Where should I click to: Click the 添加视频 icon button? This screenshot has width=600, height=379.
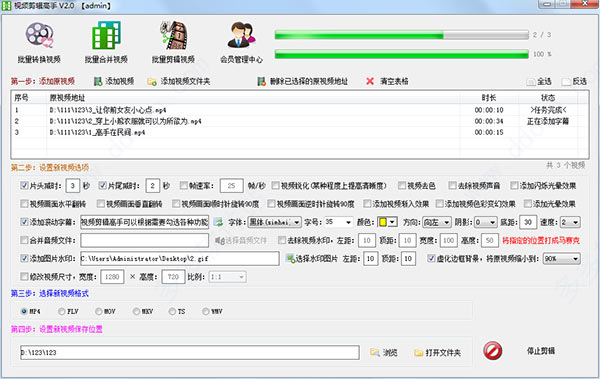click(98, 81)
